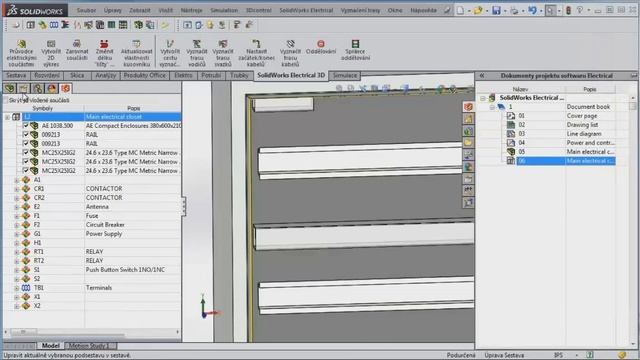Click the Print icon in title toolbar
The height and width of the screenshot is (360, 640).
point(514,10)
